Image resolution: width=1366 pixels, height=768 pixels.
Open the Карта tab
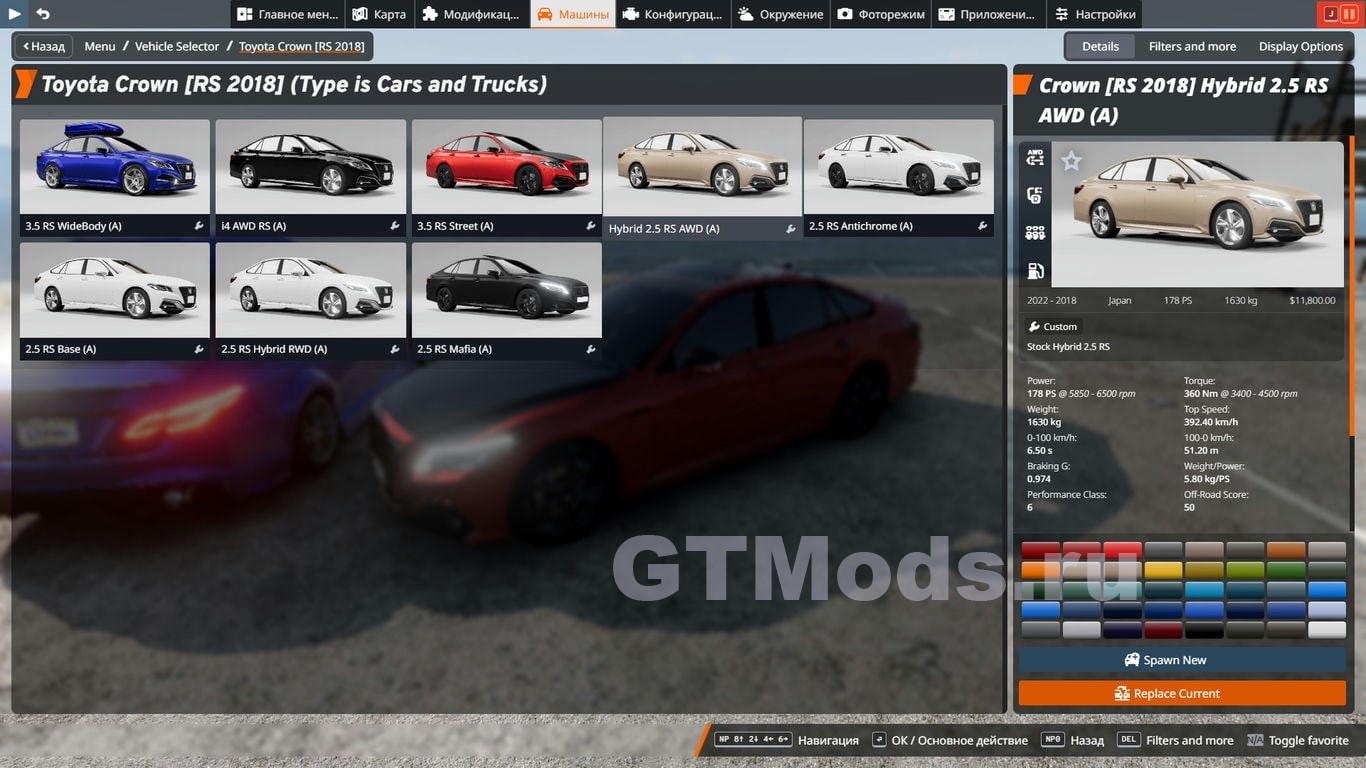pos(379,14)
